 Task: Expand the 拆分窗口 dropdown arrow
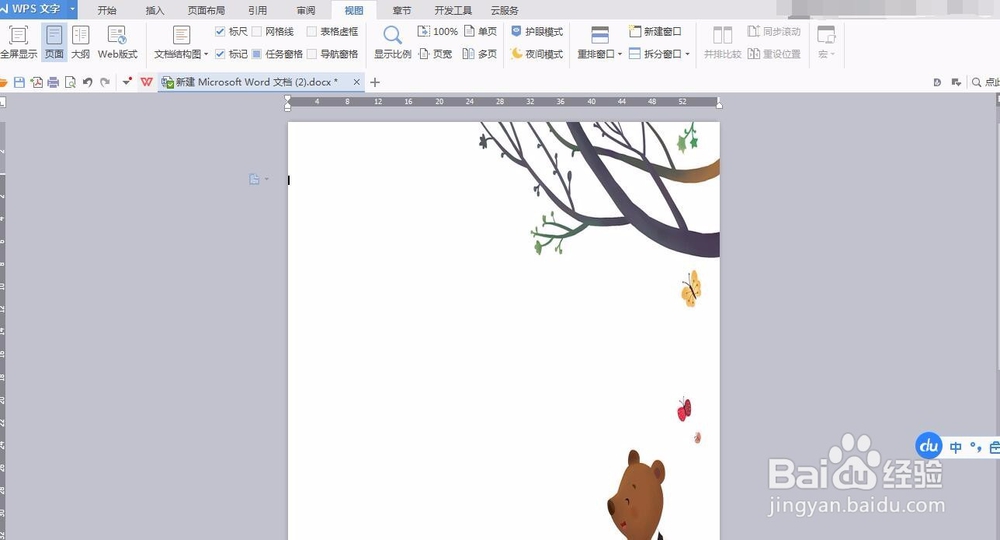click(688, 55)
